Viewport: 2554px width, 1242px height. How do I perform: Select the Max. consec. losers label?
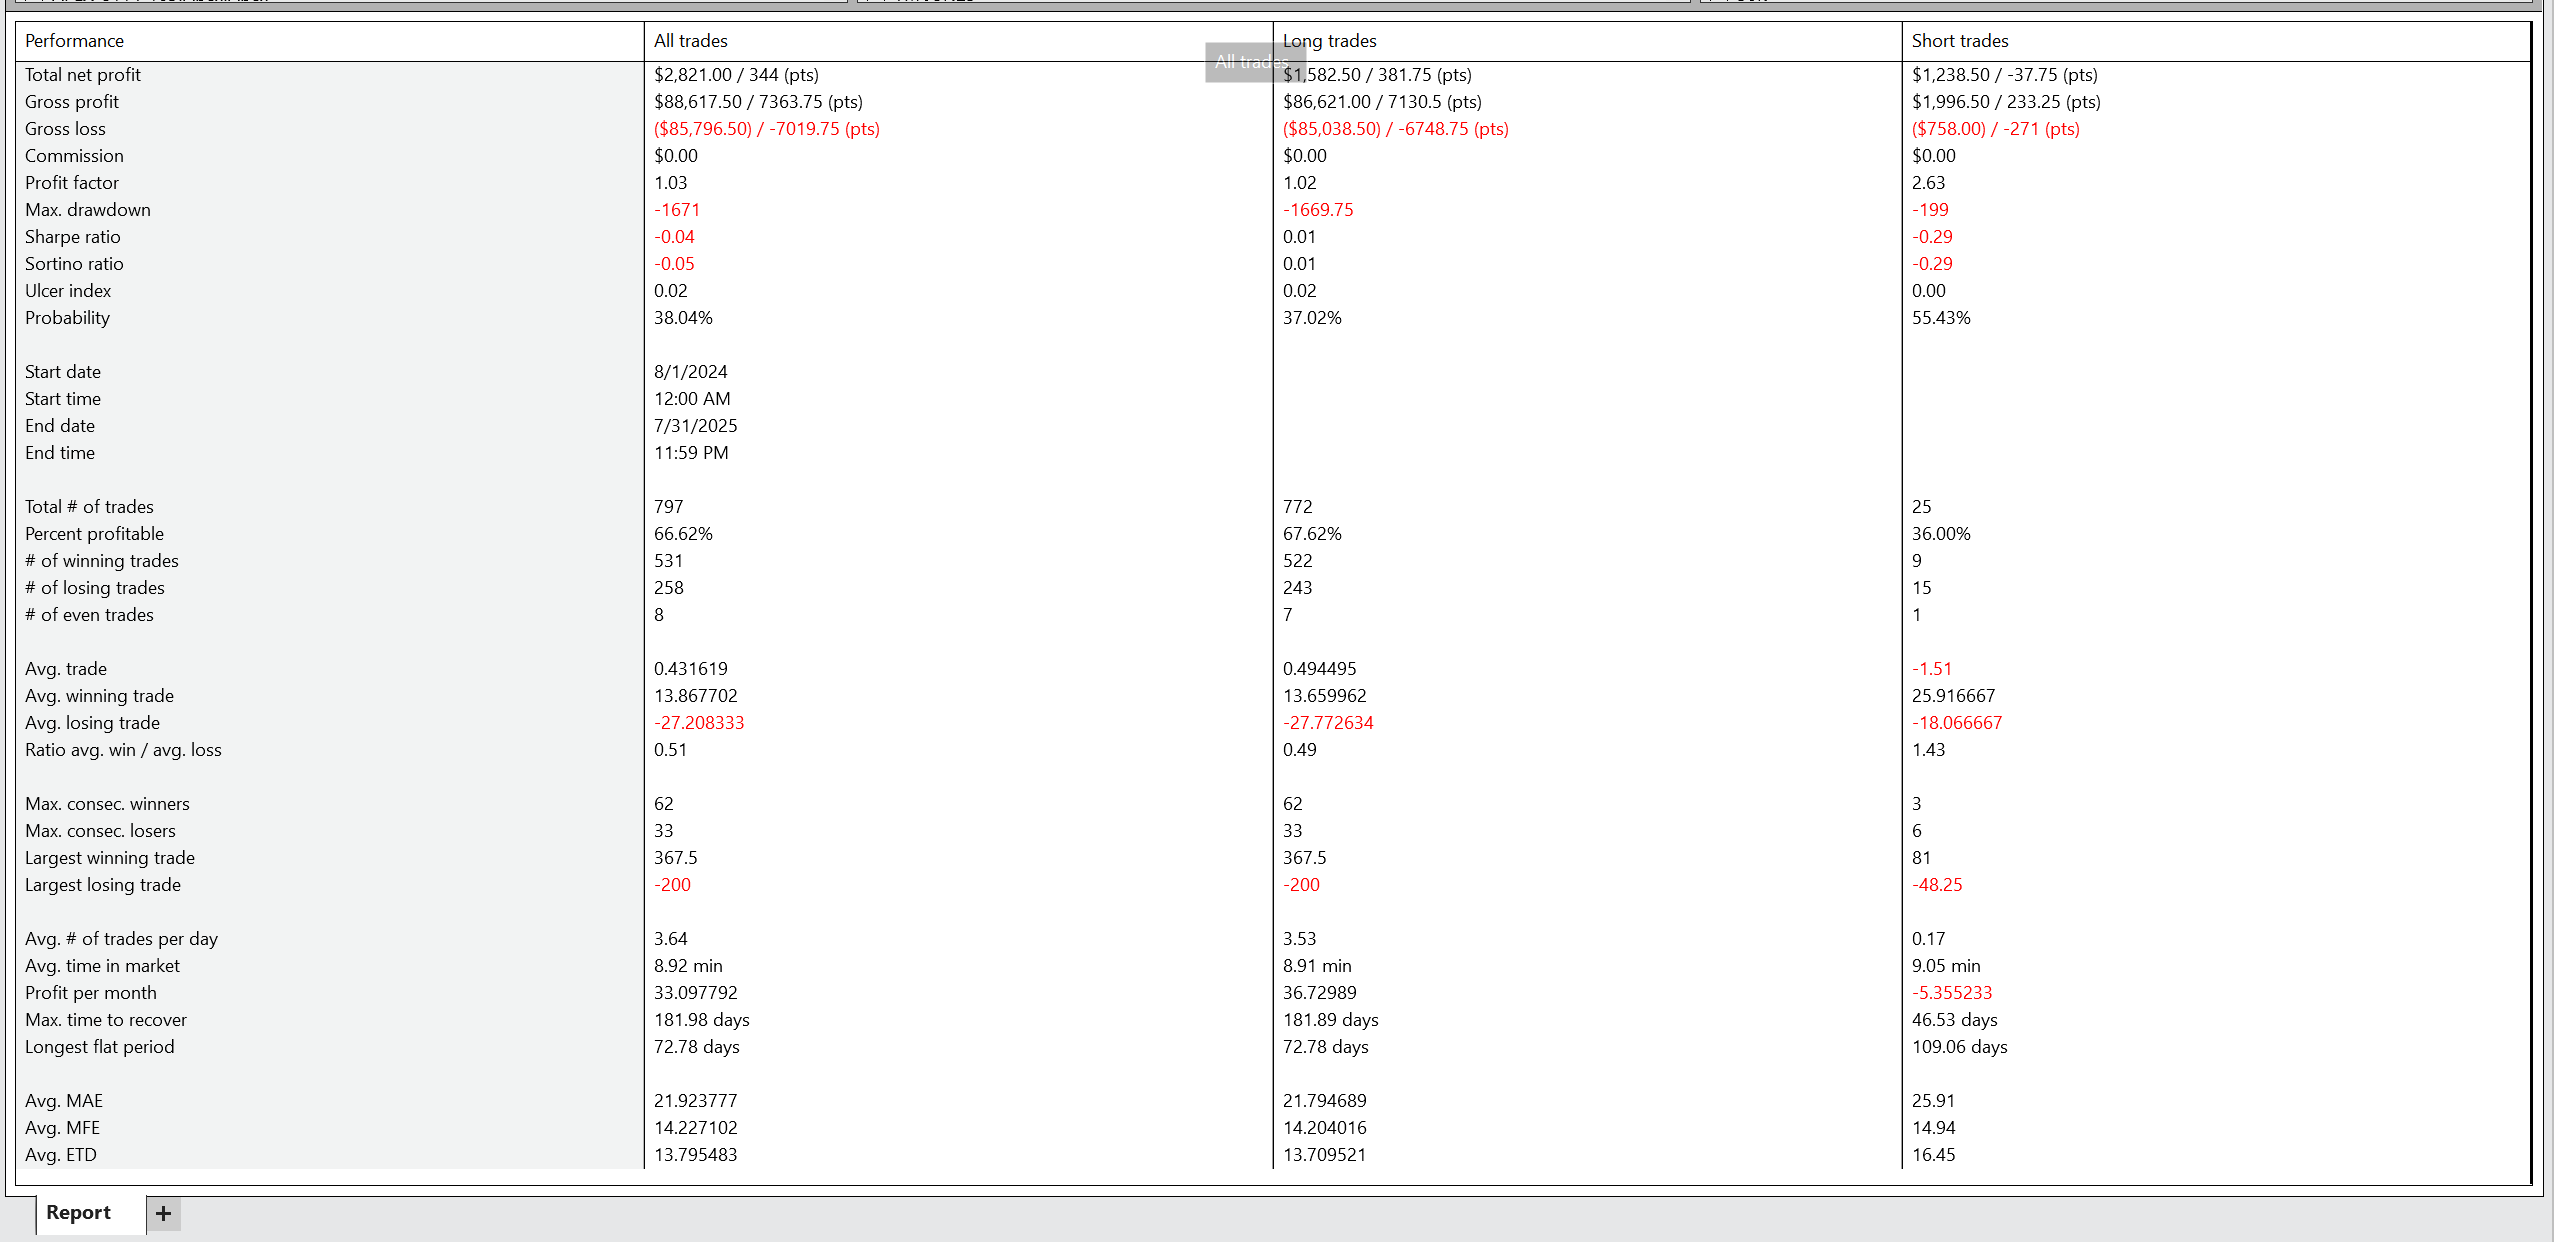tap(100, 831)
